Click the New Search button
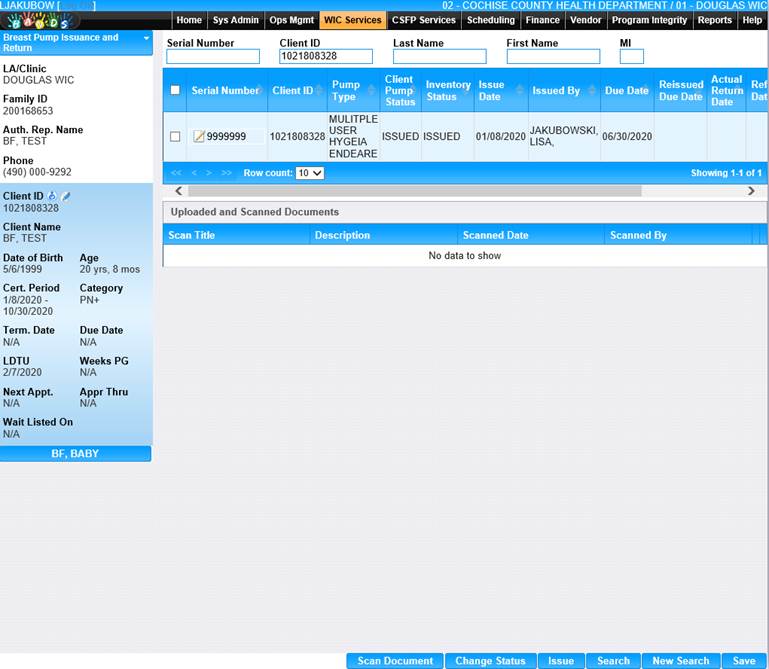 681,661
